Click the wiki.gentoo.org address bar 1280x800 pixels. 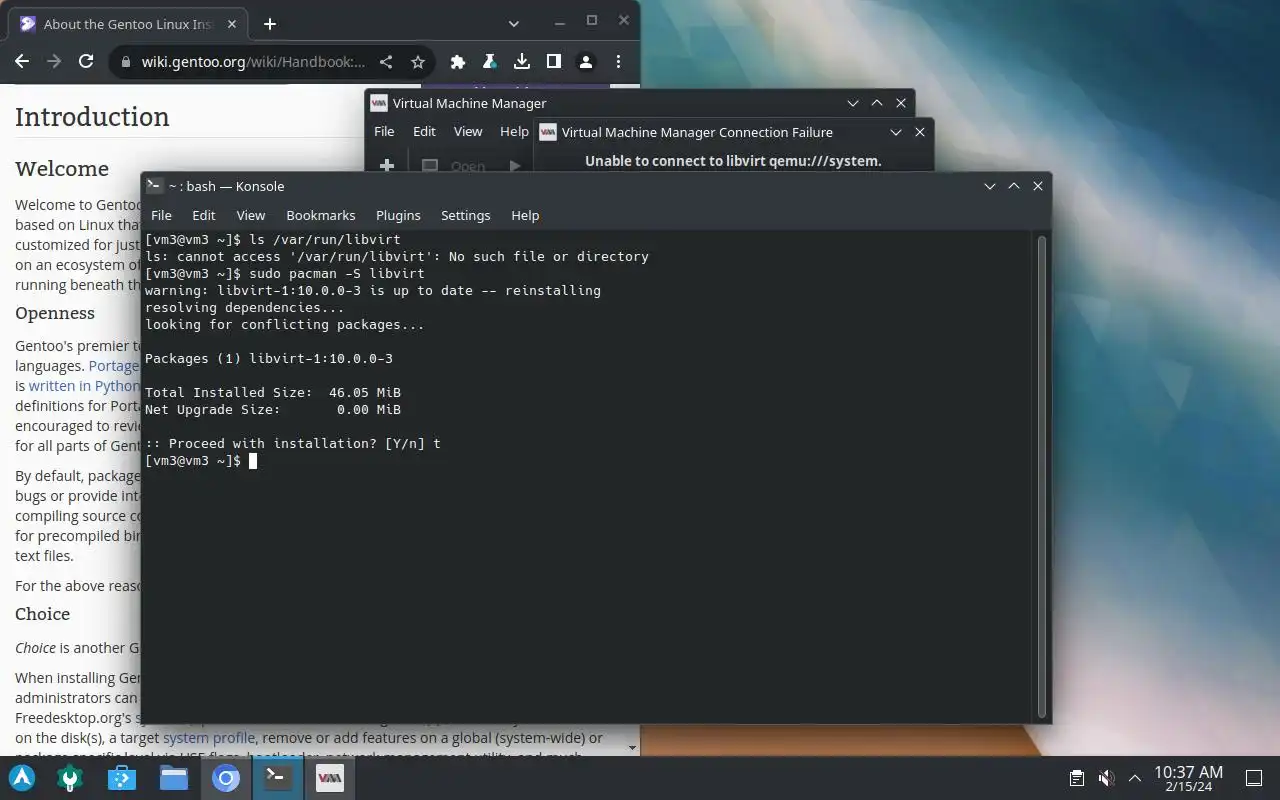(254, 62)
